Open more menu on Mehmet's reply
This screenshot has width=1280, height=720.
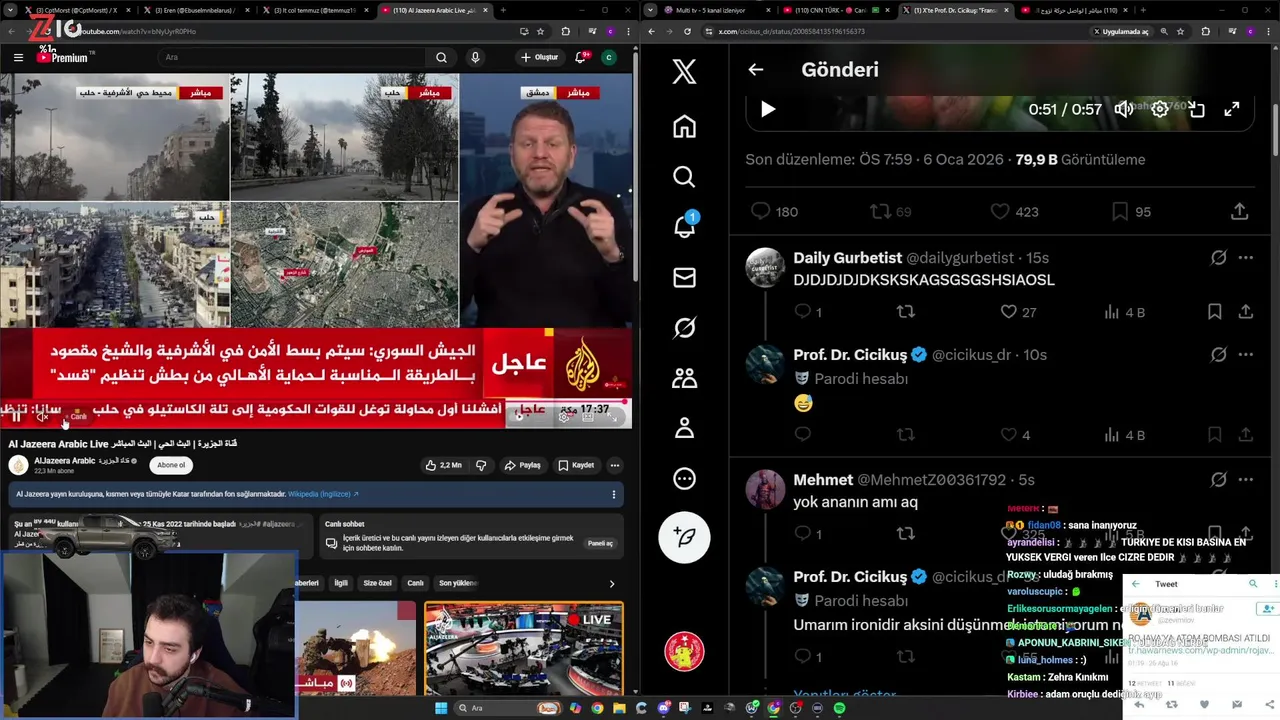pyautogui.click(x=1246, y=480)
